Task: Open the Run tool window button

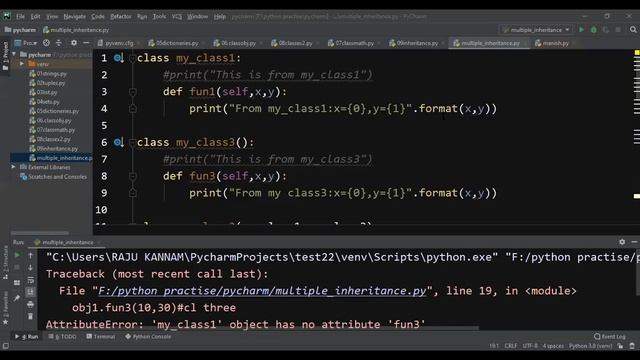Action: [x=27, y=337]
